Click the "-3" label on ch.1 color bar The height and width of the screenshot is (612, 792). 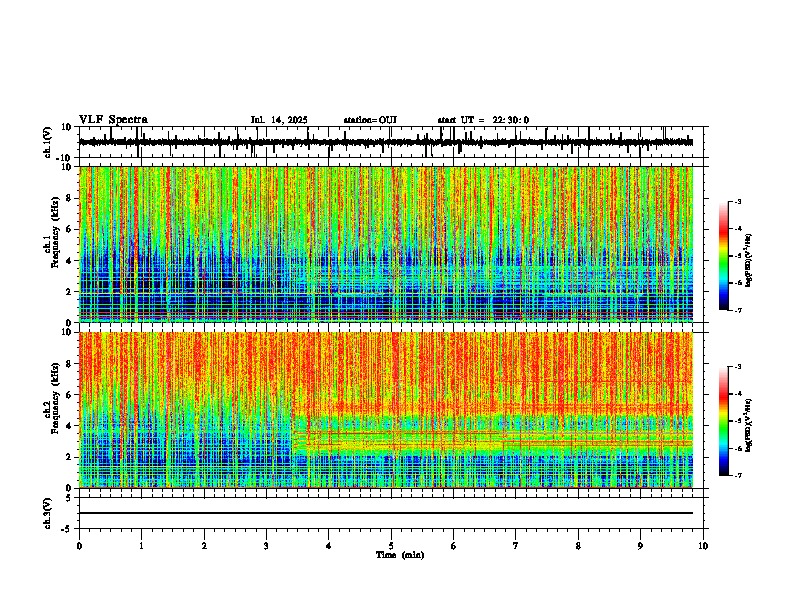click(738, 202)
